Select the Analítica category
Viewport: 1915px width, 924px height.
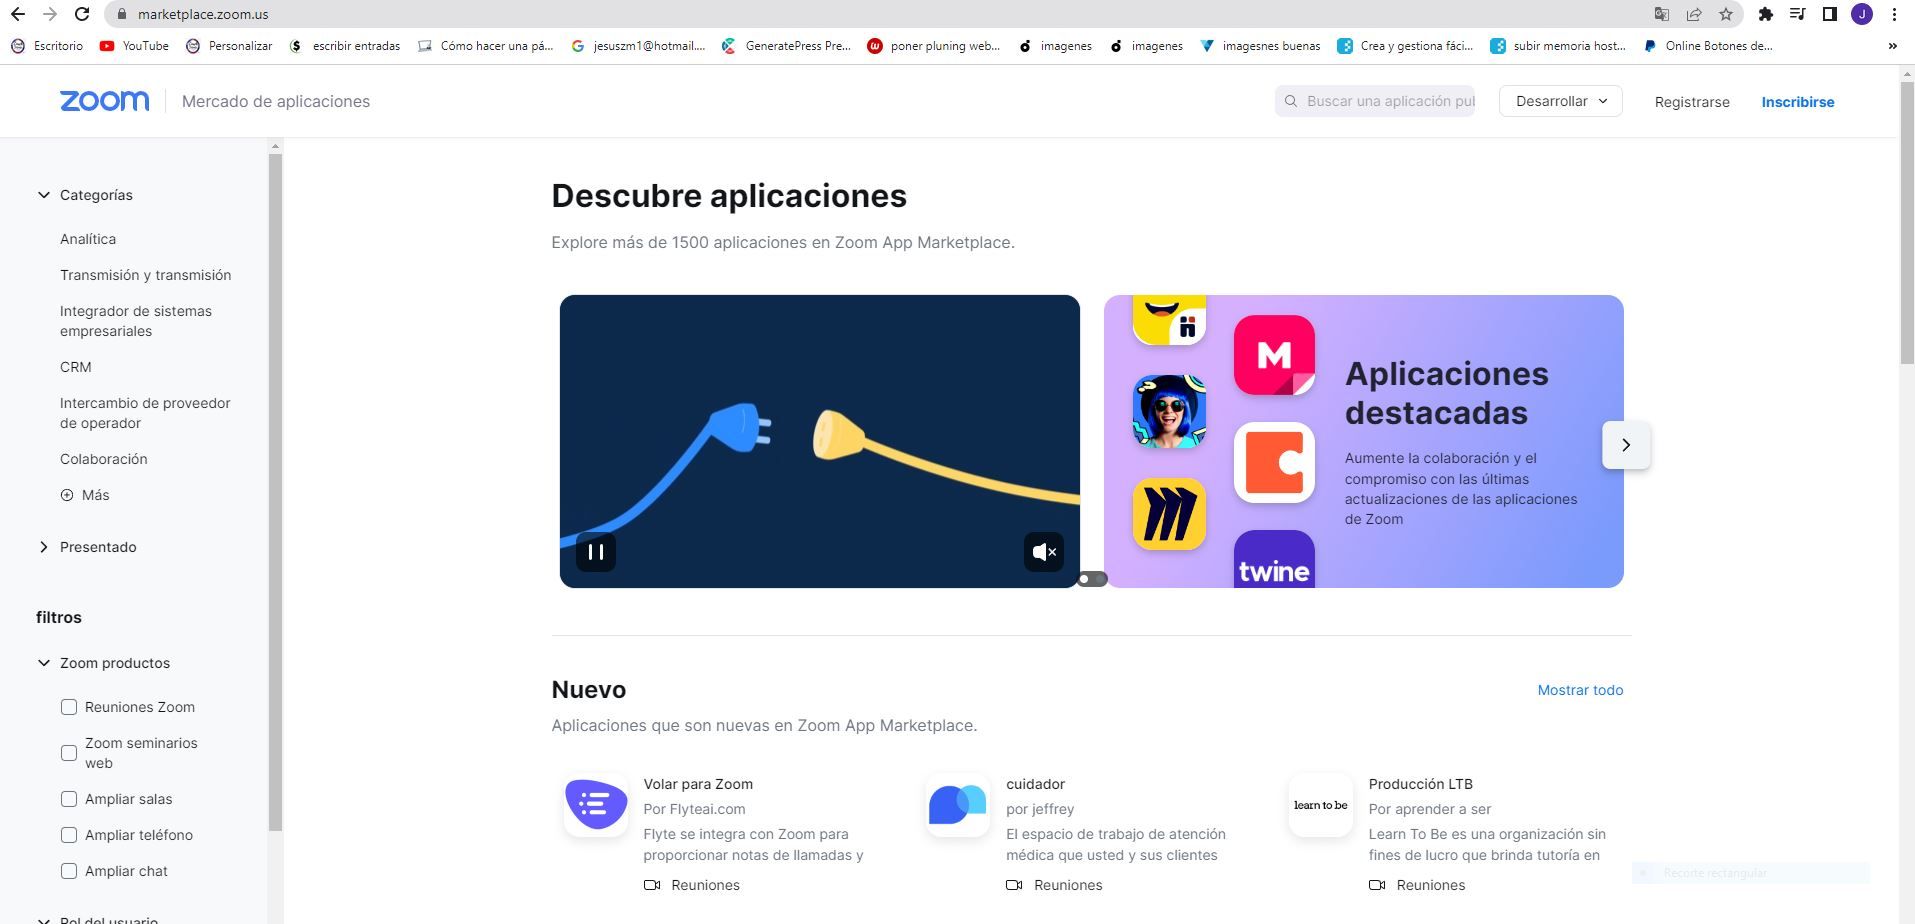88,239
